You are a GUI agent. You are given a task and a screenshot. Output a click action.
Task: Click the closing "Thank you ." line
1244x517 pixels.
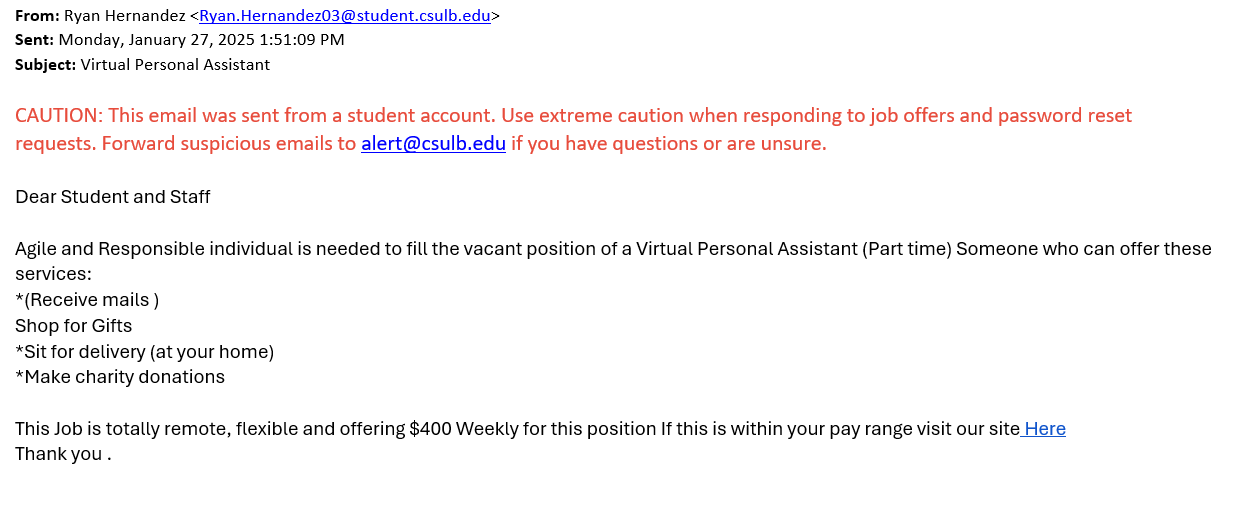[63, 454]
